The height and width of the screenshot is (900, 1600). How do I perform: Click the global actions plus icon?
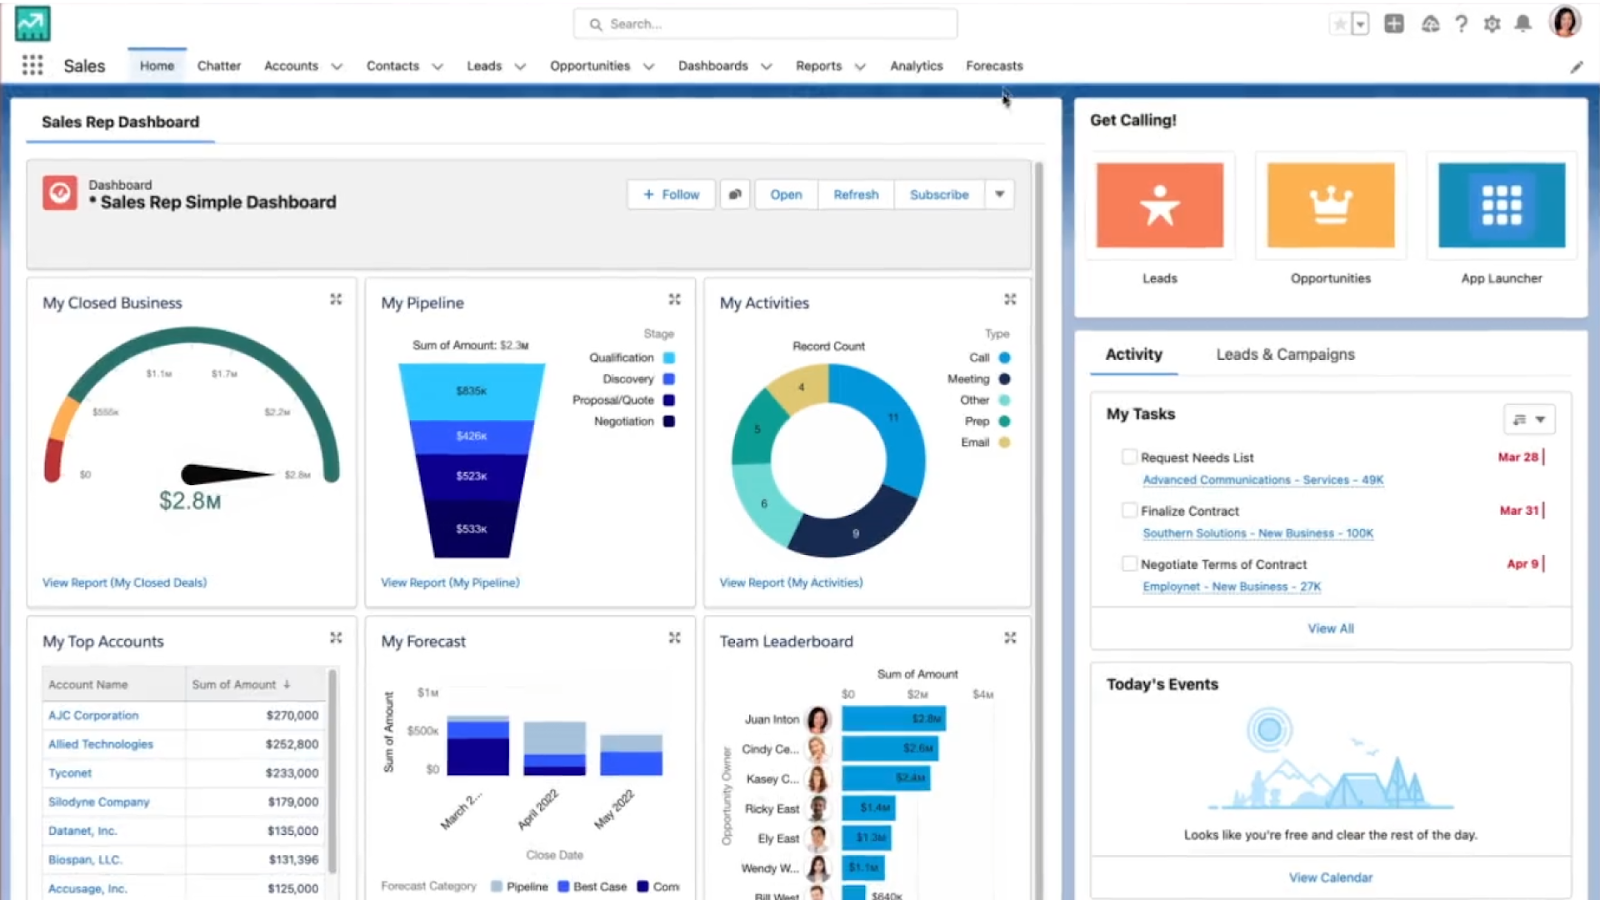[1394, 24]
